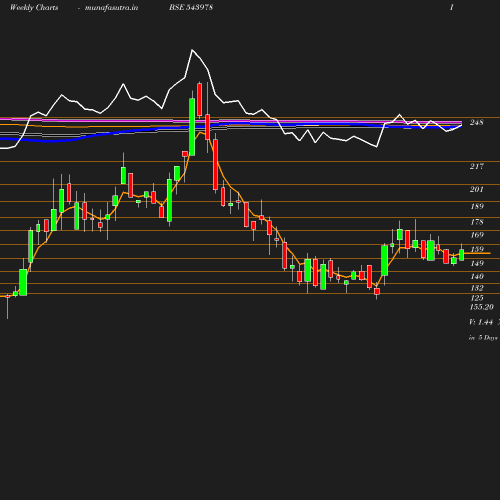Click the 169 price axis label
500x500 pixels.
click(x=477, y=235)
